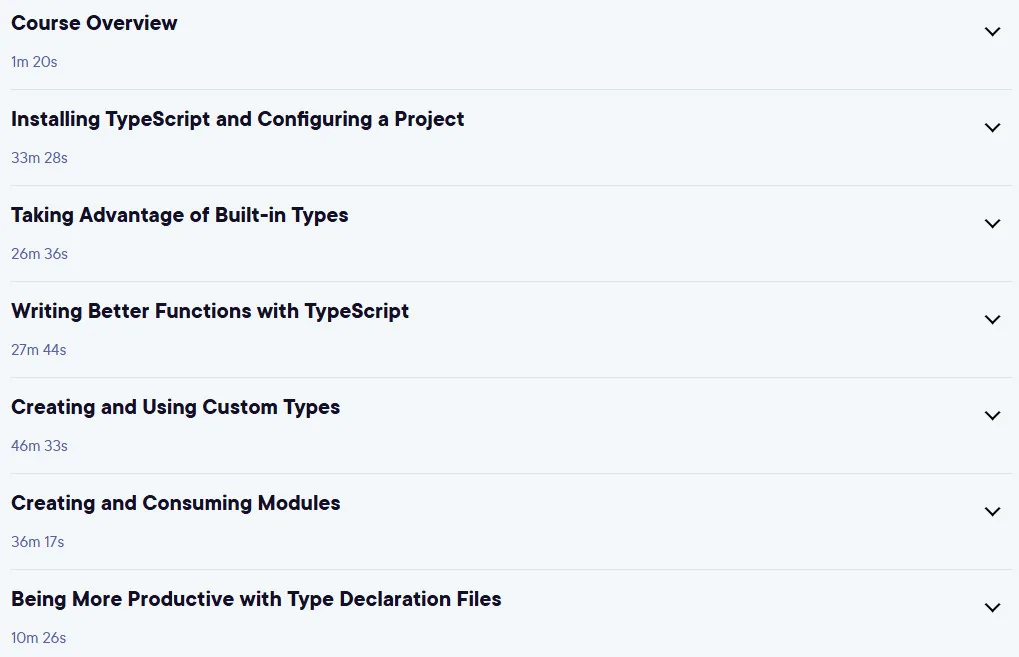Open Installing TypeScript and Configuring a Project title
1019x657 pixels.
(x=238, y=120)
